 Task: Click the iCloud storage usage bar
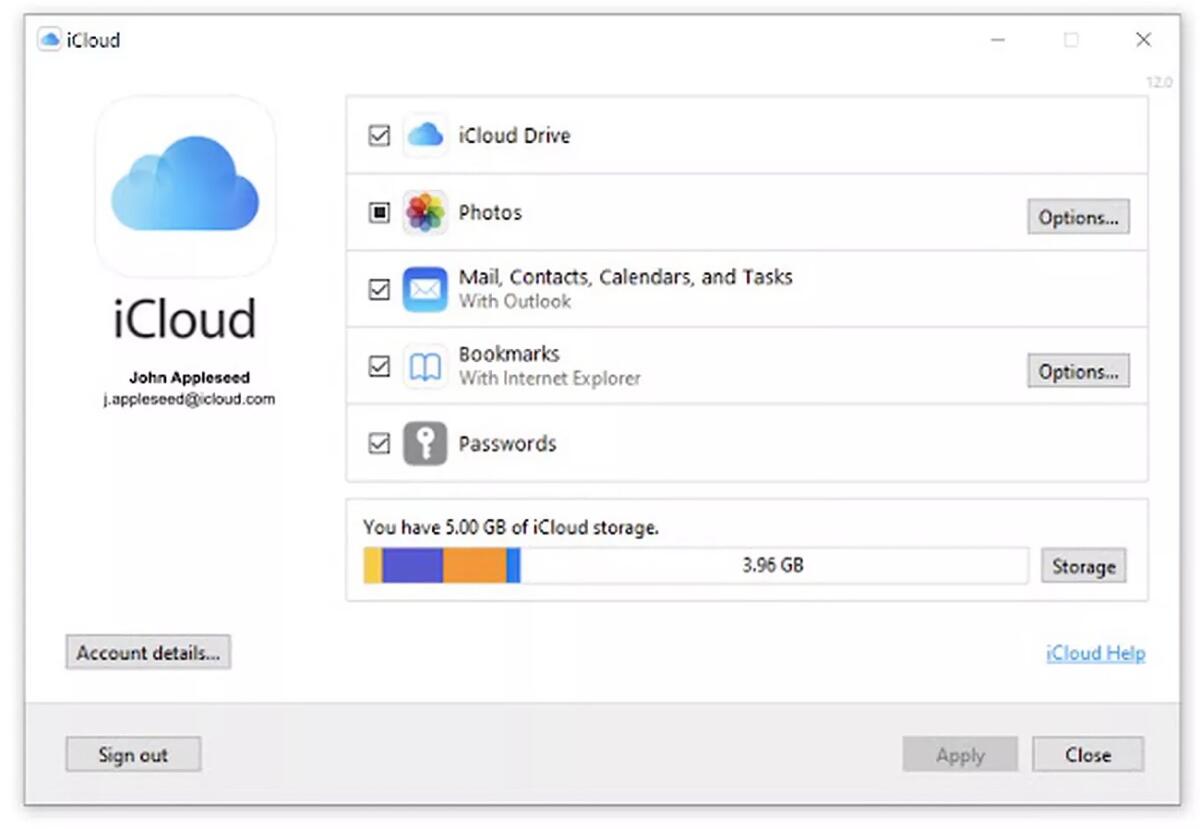[x=697, y=565]
